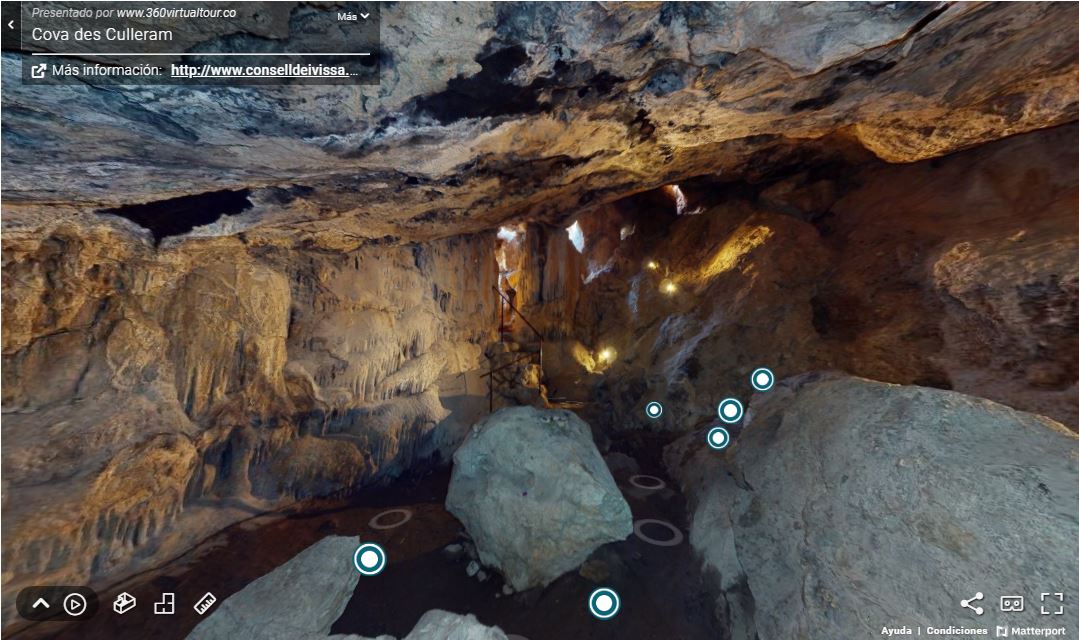Expand the Más dropdown

[353, 16]
